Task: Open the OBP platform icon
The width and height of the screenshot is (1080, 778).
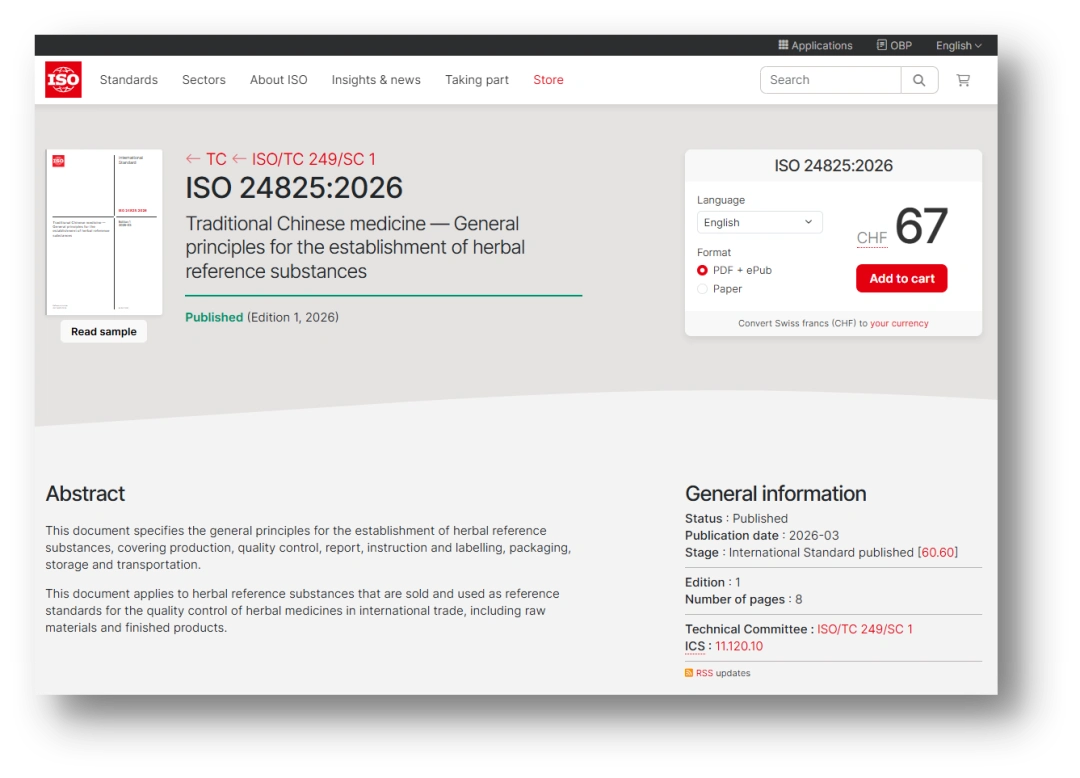Action: pos(882,45)
